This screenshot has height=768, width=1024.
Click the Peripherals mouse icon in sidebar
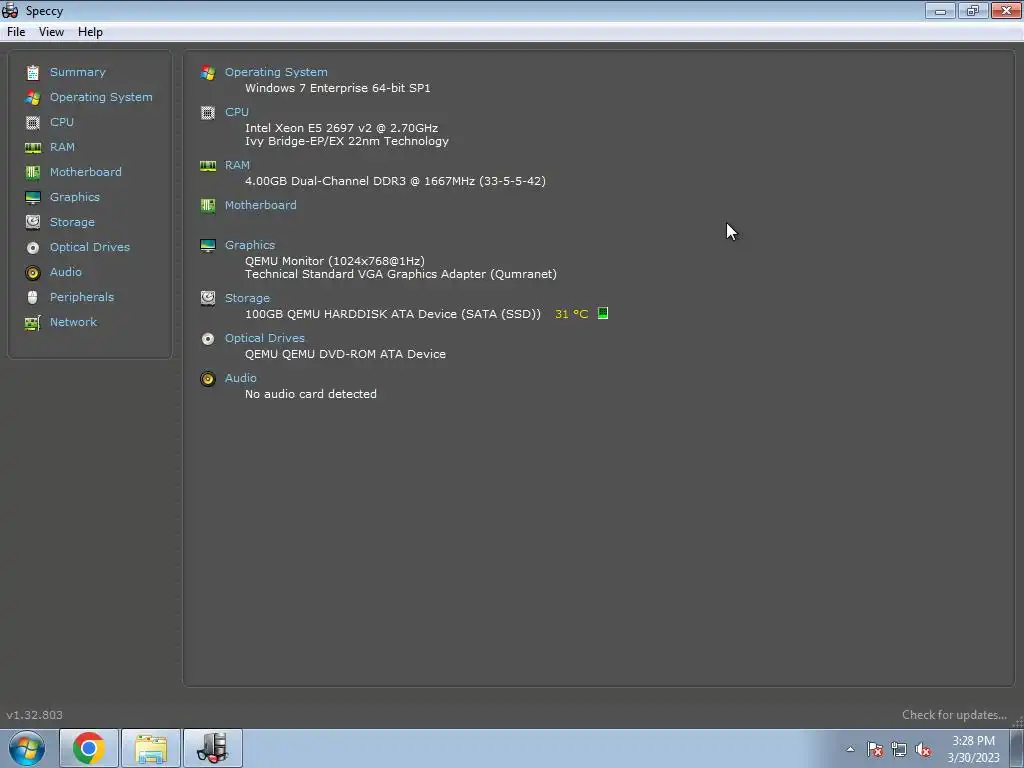33,297
